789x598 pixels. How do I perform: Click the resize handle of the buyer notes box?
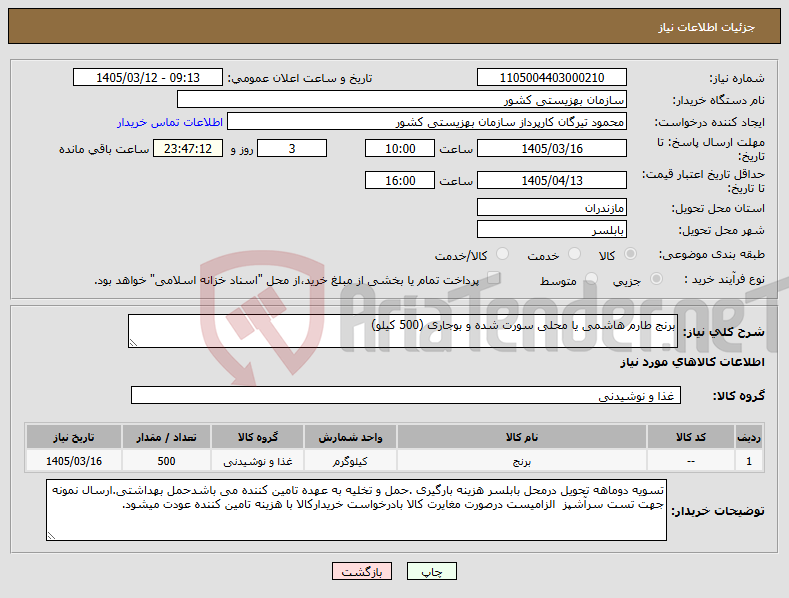tap(51, 536)
